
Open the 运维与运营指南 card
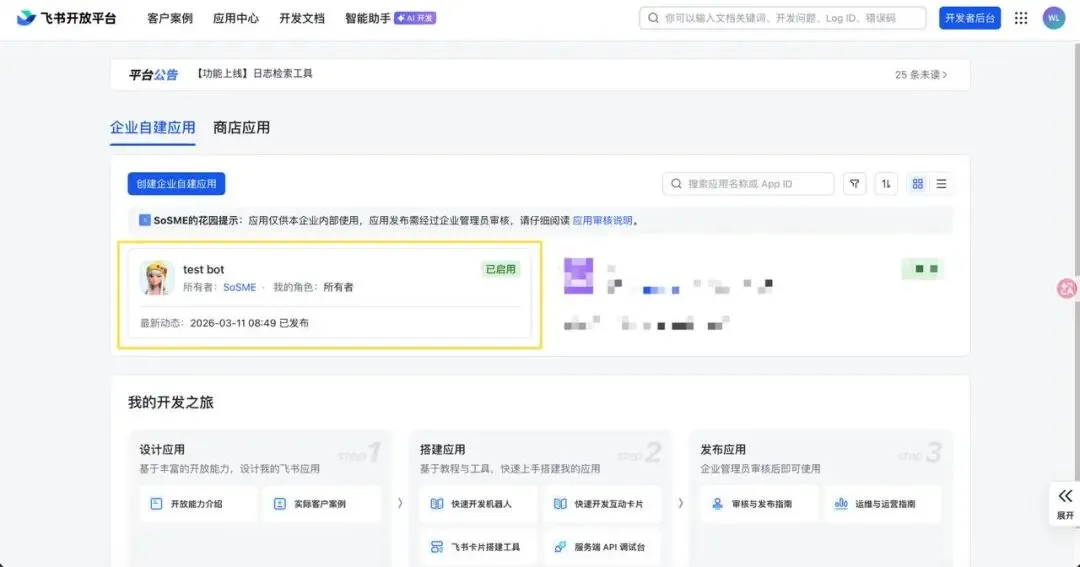(x=883, y=504)
